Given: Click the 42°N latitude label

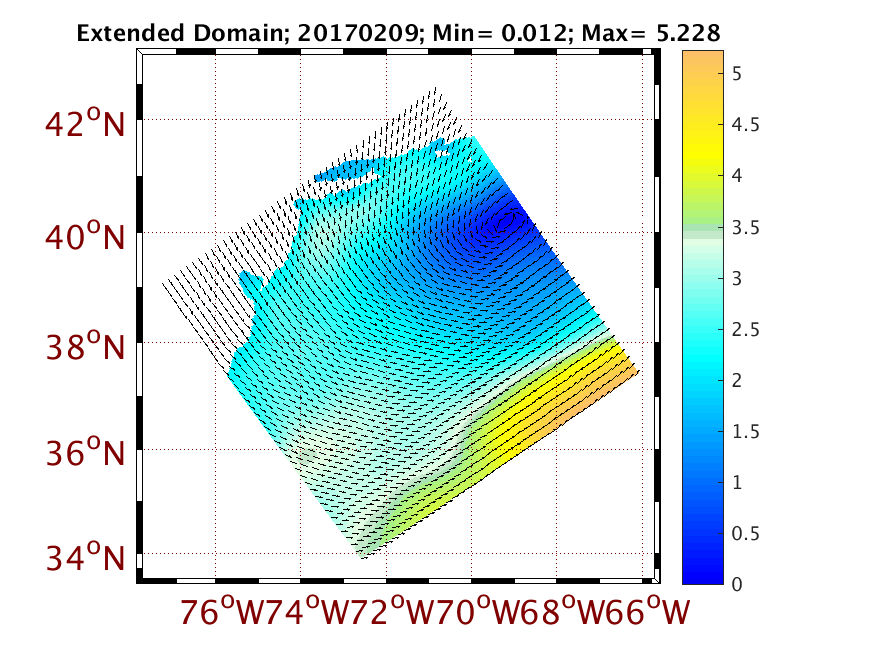Looking at the screenshot, I should click(85, 123).
